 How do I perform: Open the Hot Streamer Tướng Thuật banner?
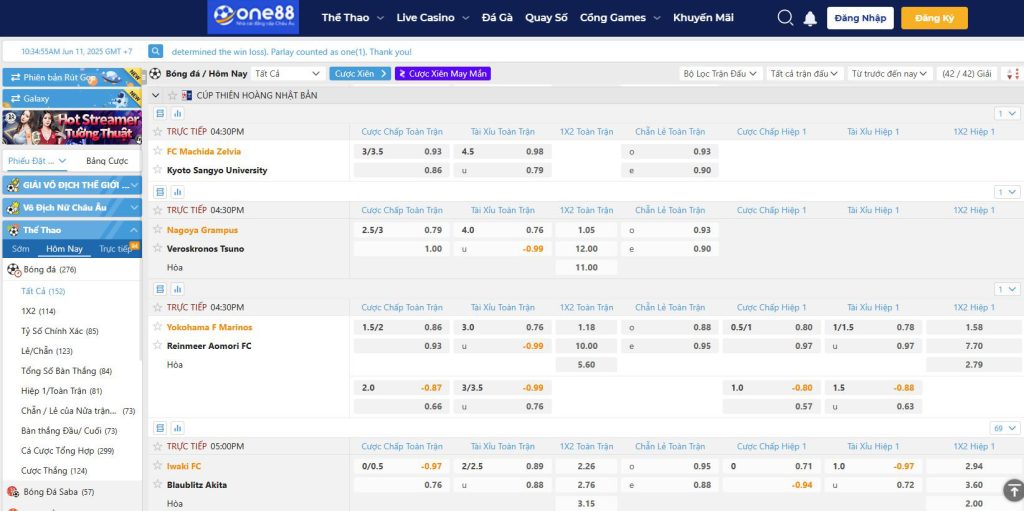[x=72, y=127]
